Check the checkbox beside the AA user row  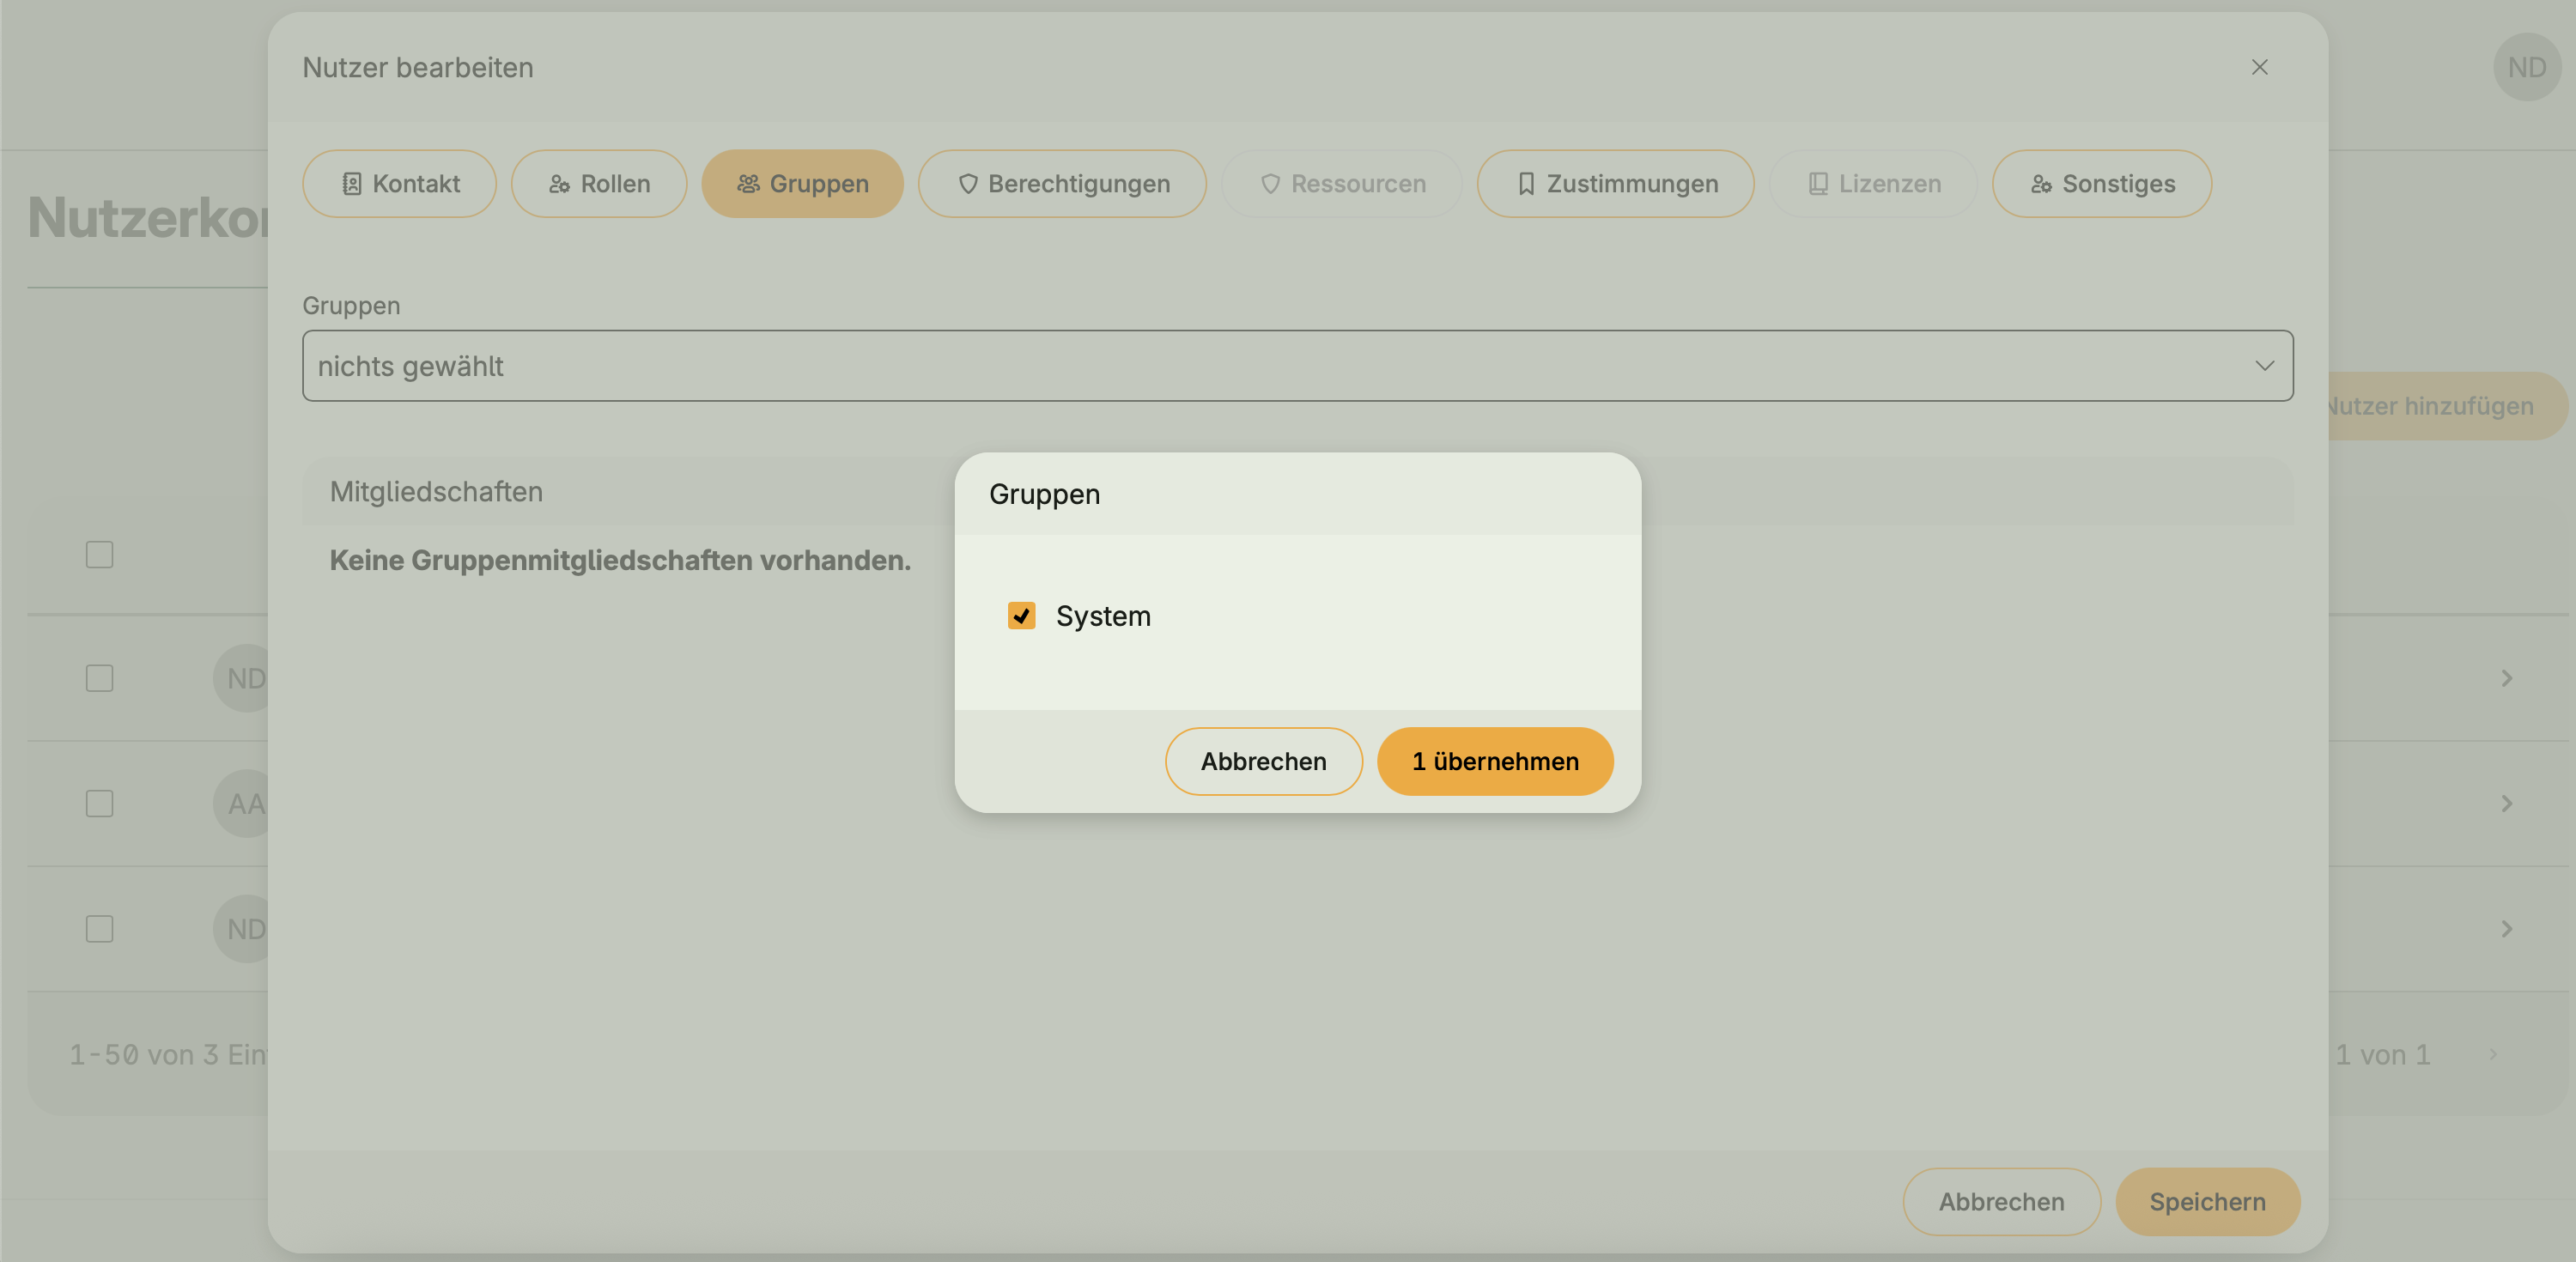[x=99, y=803]
